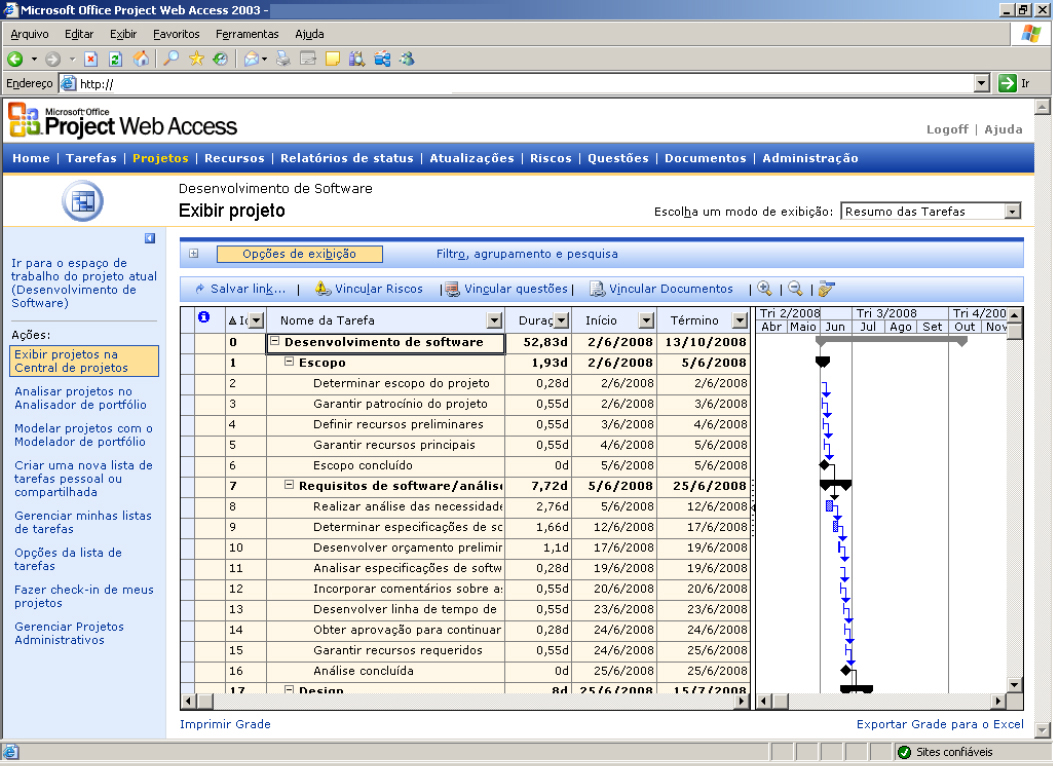Open the Administração tab
Image resolution: width=1053 pixels, height=766 pixels.
(x=810, y=158)
